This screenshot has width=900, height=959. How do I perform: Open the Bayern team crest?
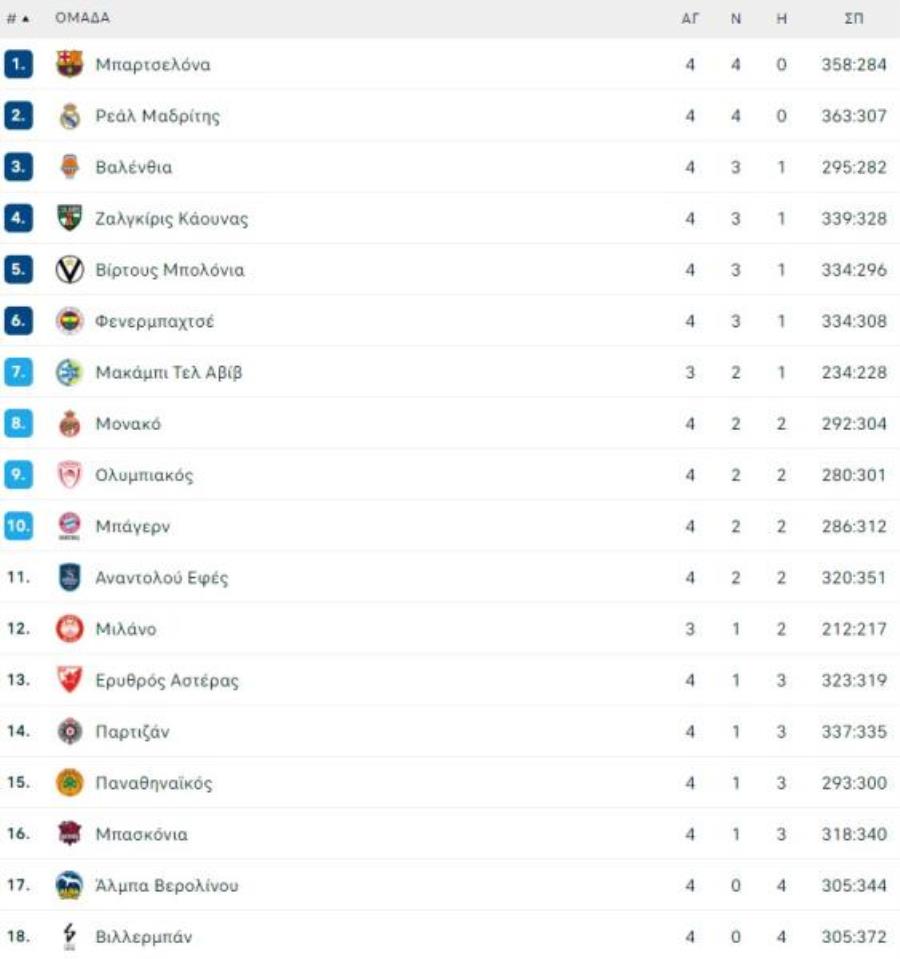point(69,526)
